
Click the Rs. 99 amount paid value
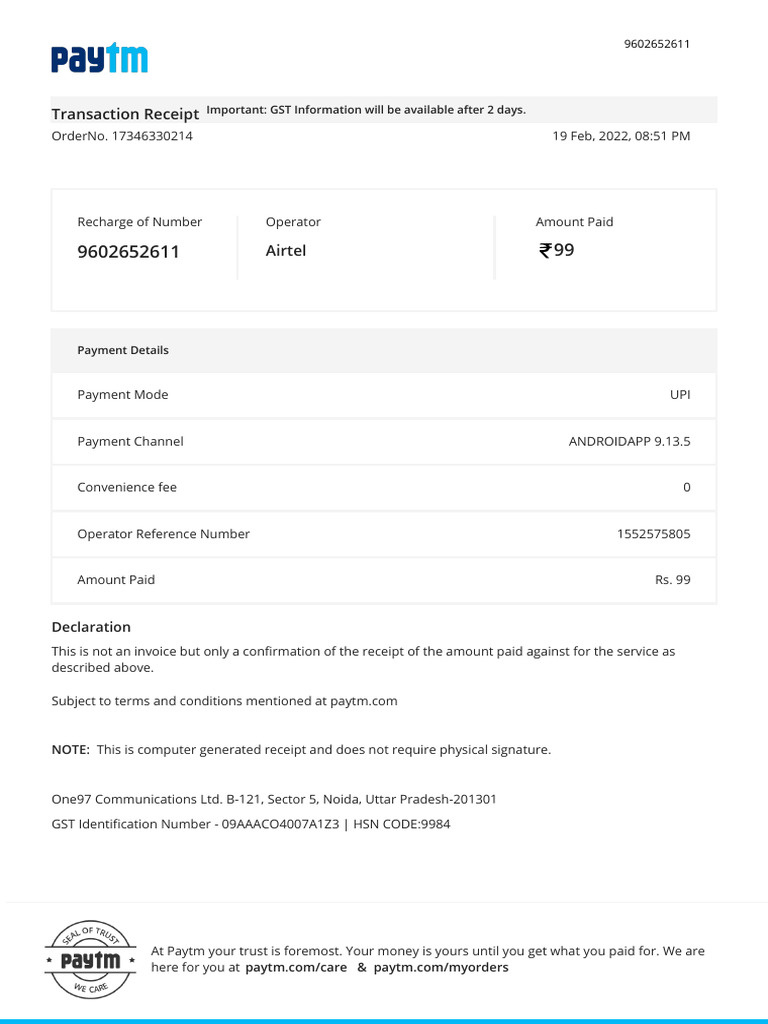pos(673,579)
